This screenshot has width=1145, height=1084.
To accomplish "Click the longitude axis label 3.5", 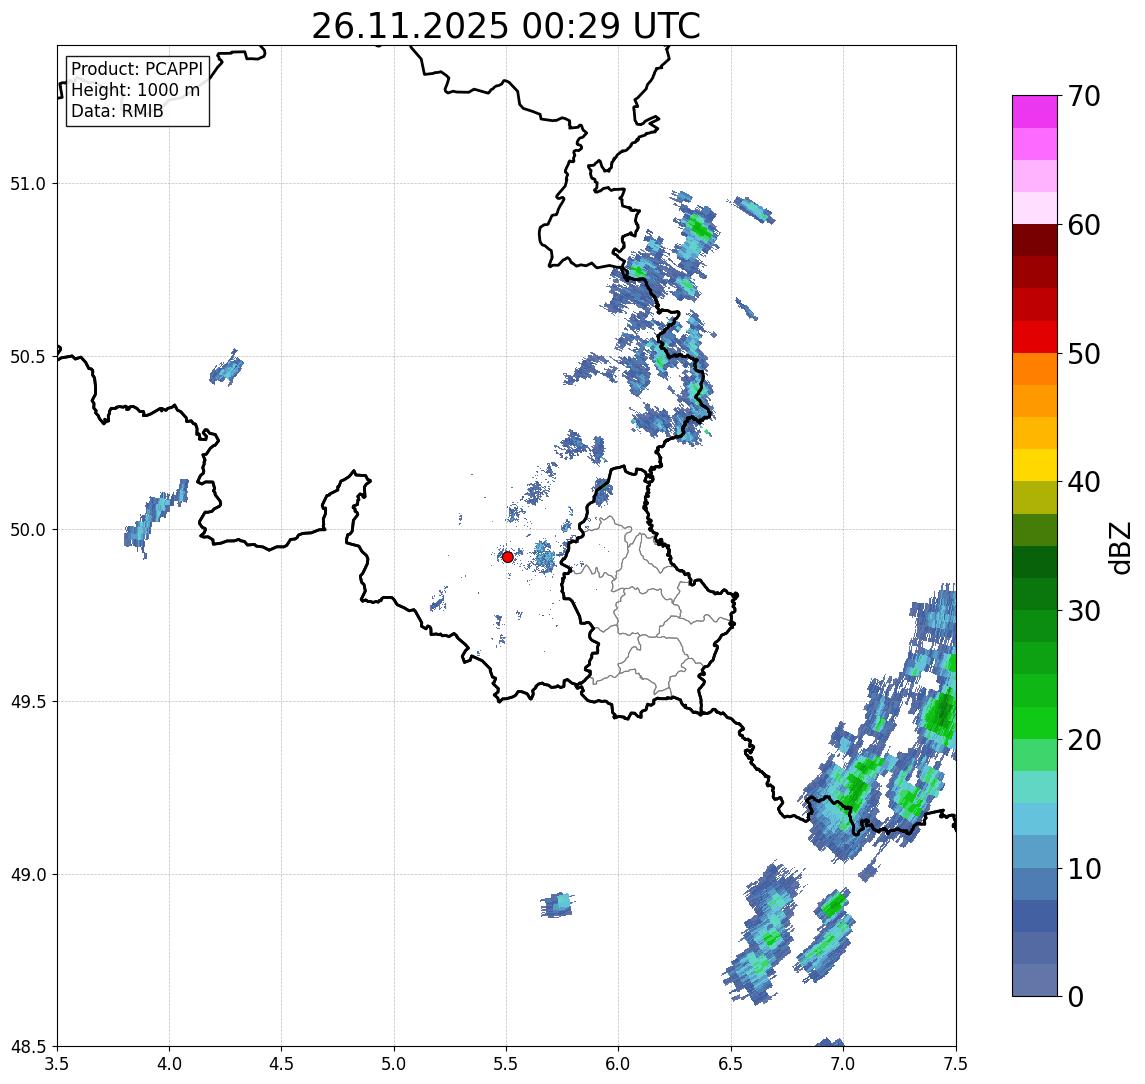I will click(x=57, y=1063).
